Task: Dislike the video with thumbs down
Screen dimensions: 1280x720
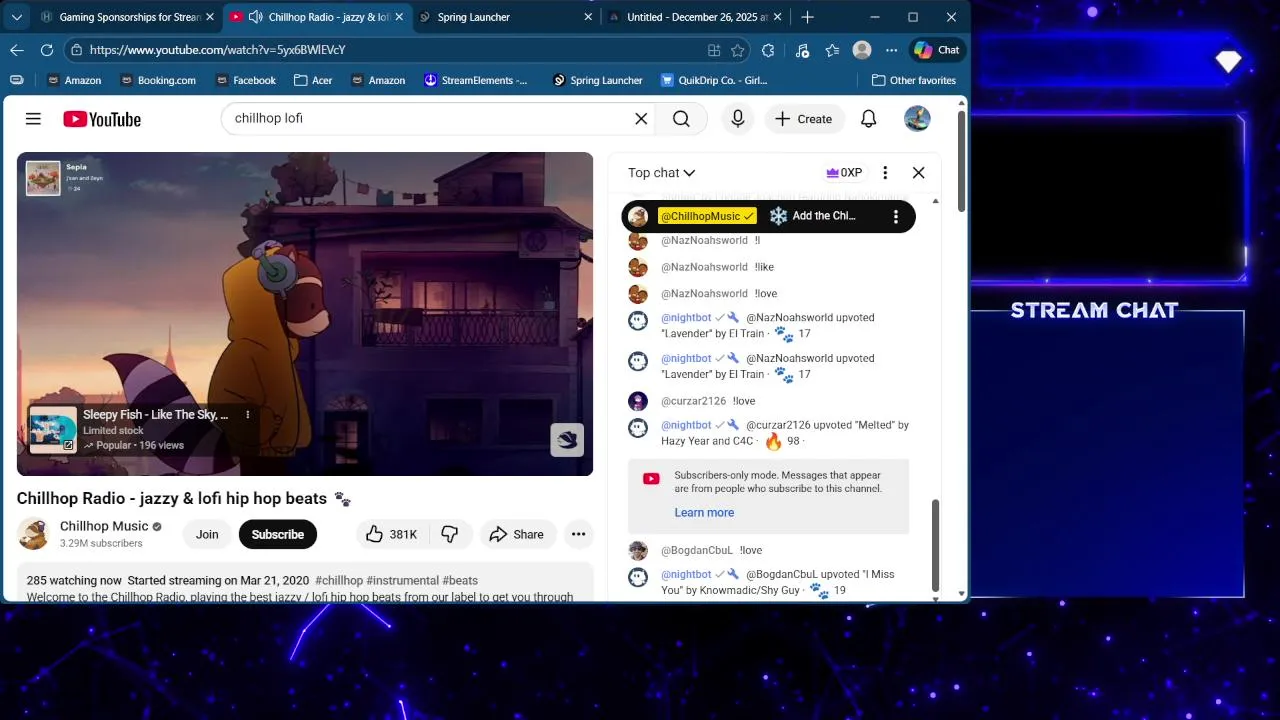Action: coord(450,534)
